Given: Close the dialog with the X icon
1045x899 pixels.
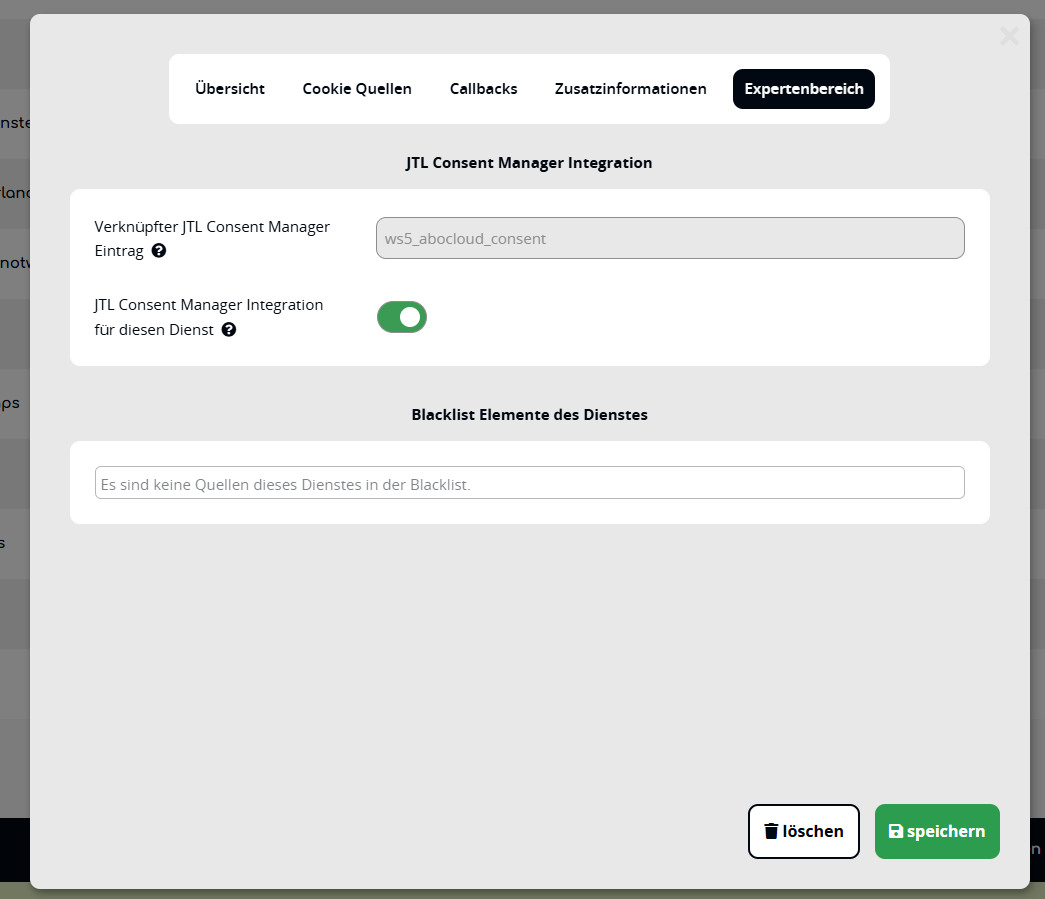Looking at the screenshot, I should [1010, 36].
